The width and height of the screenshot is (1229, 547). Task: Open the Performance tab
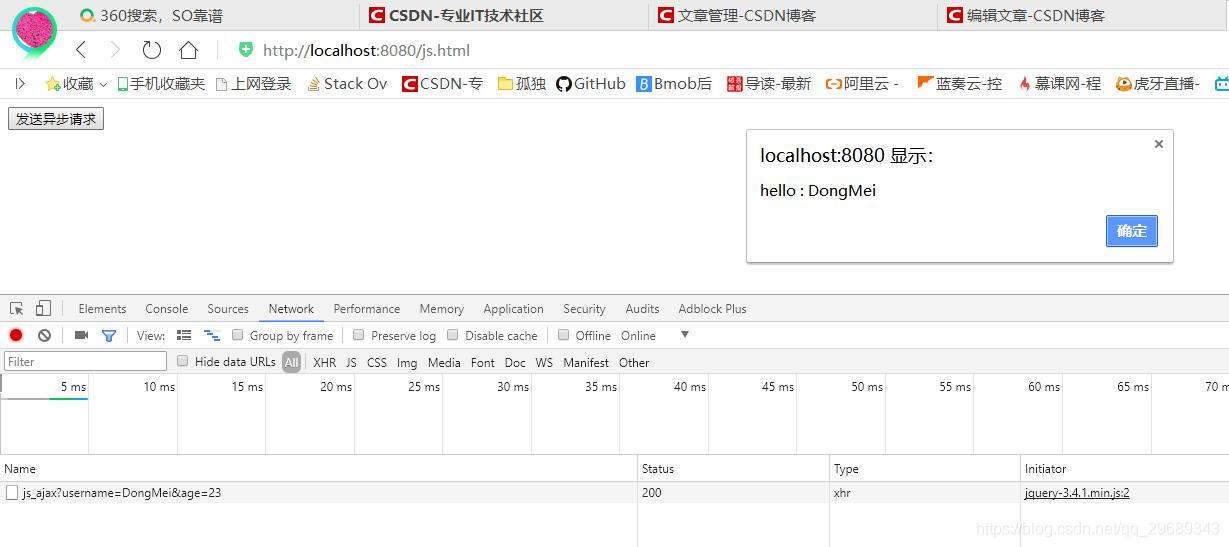367,309
